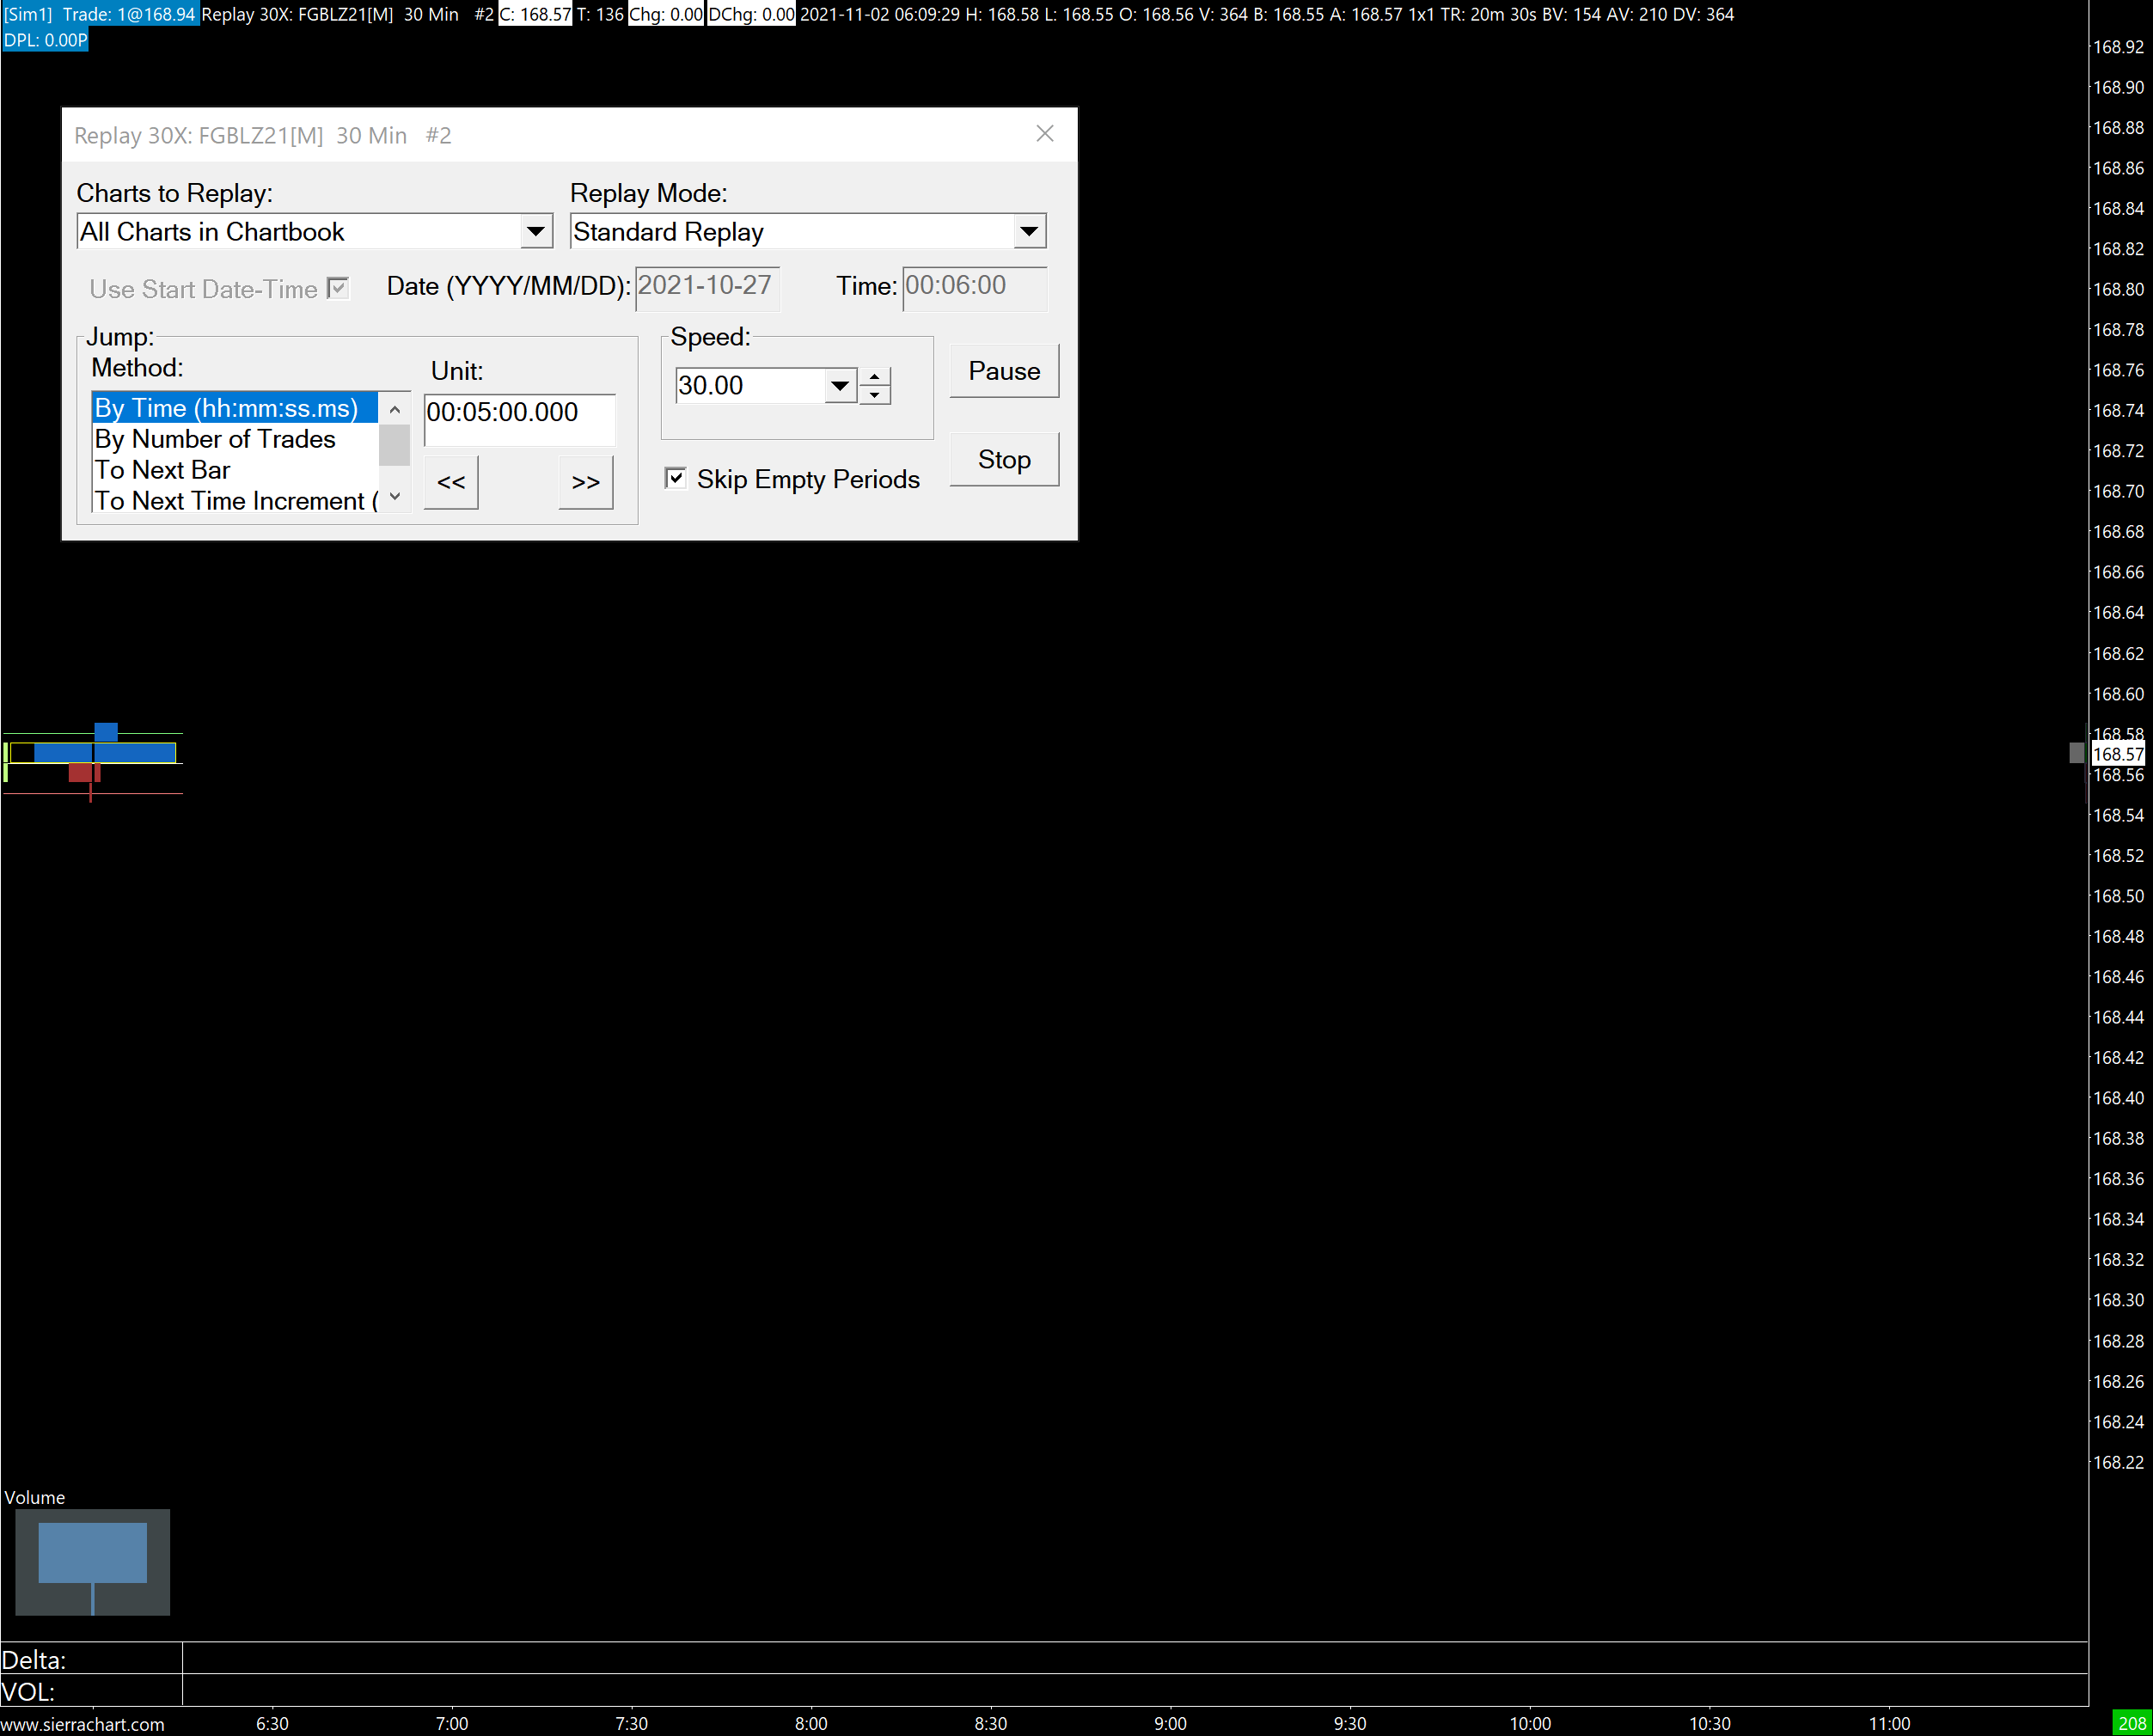Pause the chart replay
Viewport: 2153px width, 1736px height.
pyautogui.click(x=1003, y=371)
